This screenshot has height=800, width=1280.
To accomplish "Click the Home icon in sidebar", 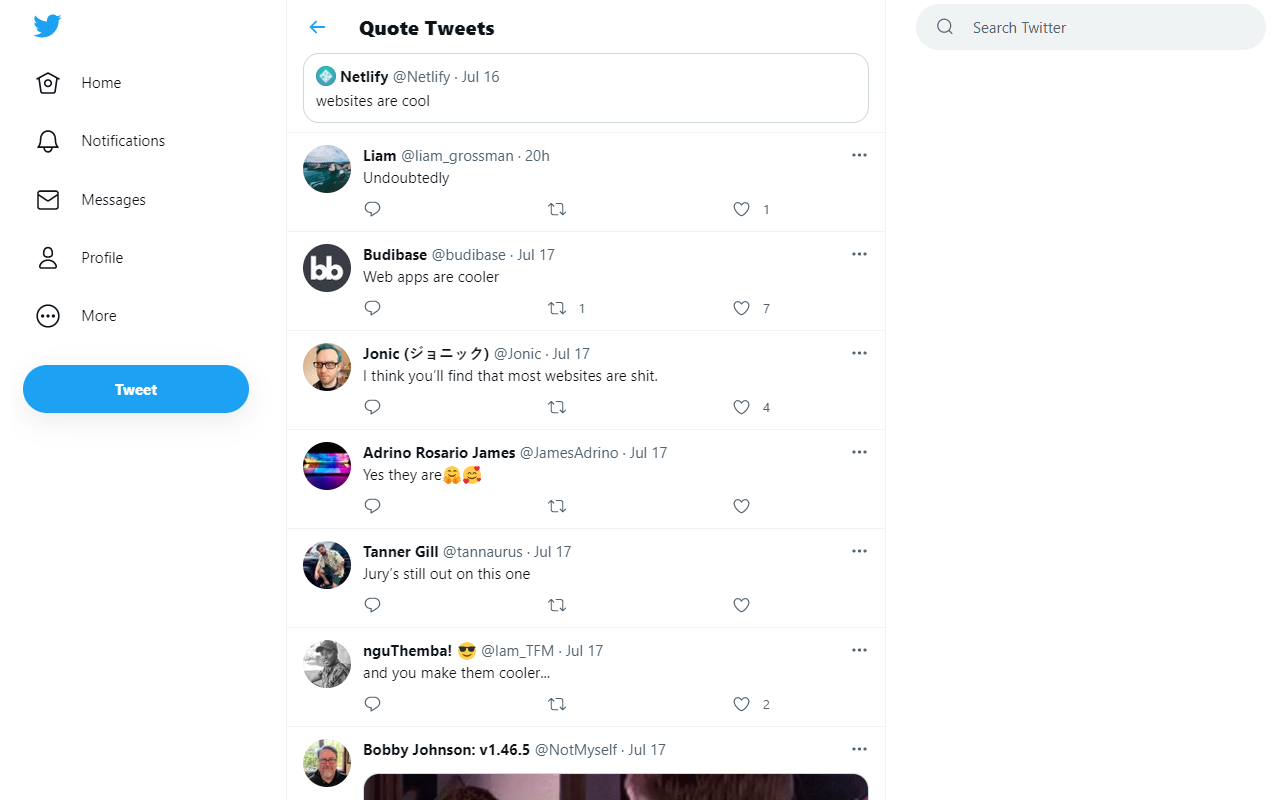I will 47,83.
